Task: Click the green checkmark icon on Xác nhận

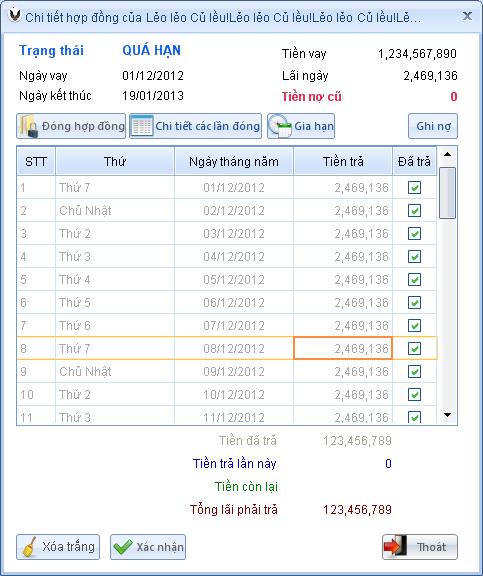Action: point(123,547)
